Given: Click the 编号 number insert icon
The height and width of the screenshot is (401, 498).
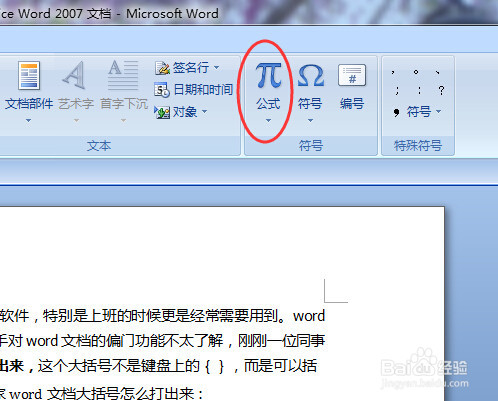Looking at the screenshot, I should coord(352,75).
